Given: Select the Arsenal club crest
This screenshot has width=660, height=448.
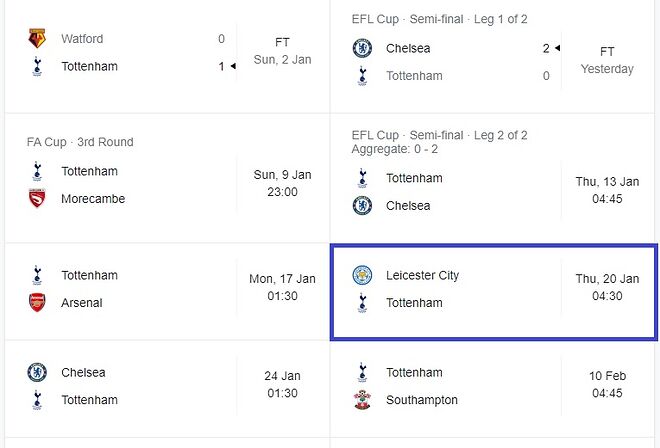Looking at the screenshot, I should (37, 302).
